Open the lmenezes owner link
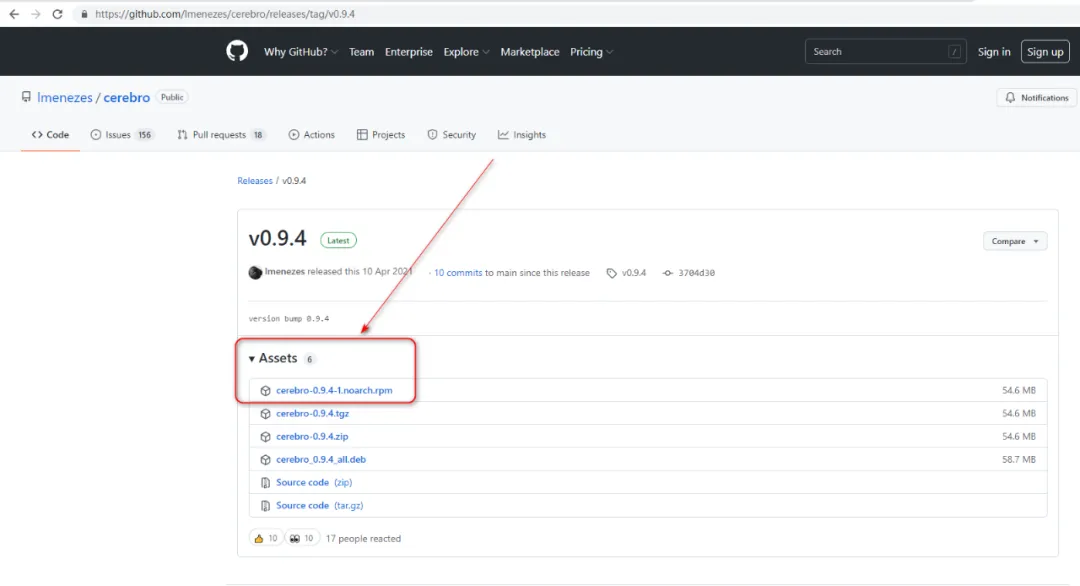Screen dimensions: 1080x586 click(65, 97)
